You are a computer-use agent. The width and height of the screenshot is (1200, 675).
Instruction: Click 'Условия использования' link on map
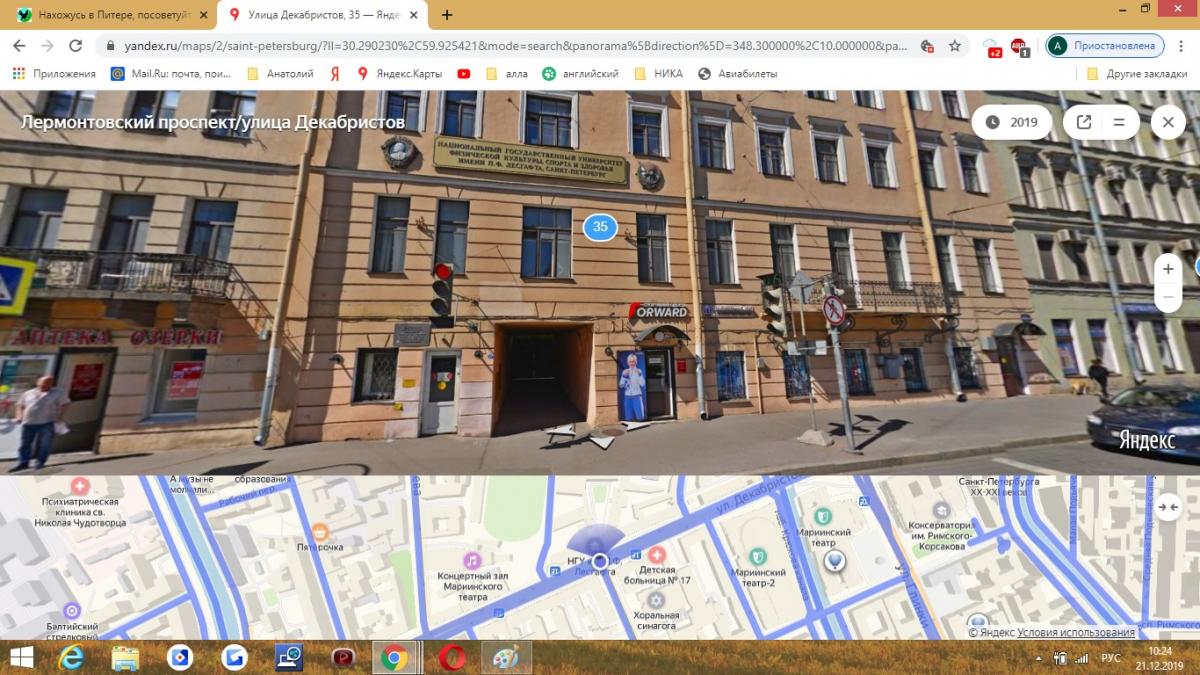pyautogui.click(x=1075, y=632)
